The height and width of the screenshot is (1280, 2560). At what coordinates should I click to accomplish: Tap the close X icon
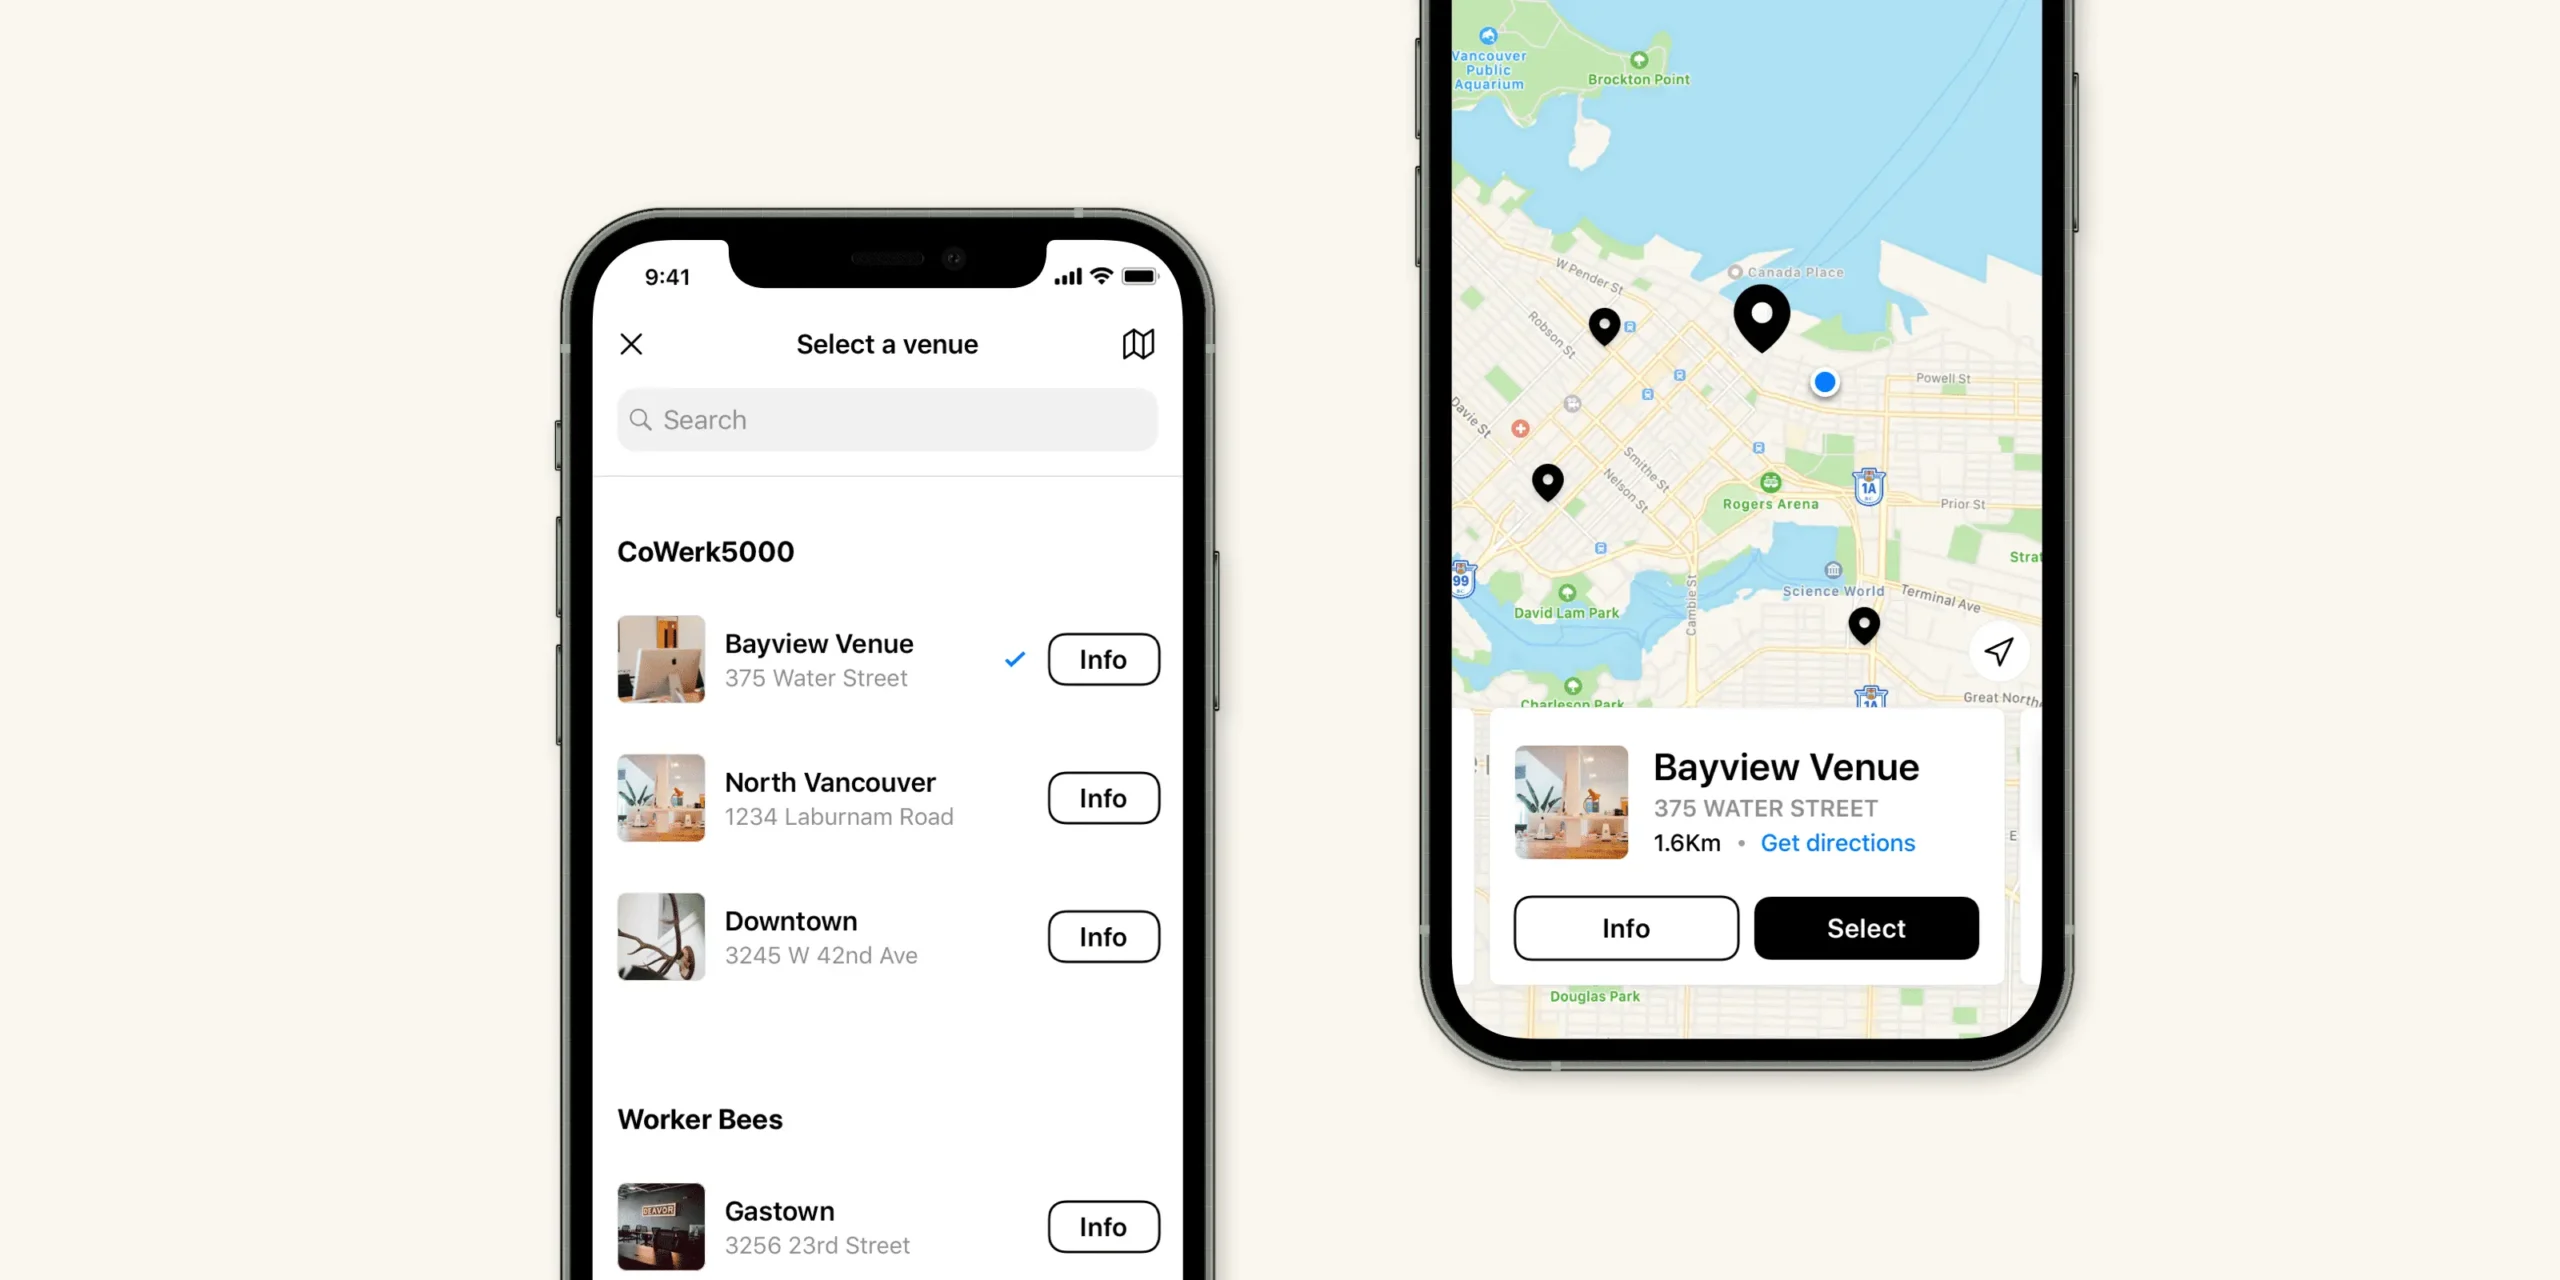[633, 343]
